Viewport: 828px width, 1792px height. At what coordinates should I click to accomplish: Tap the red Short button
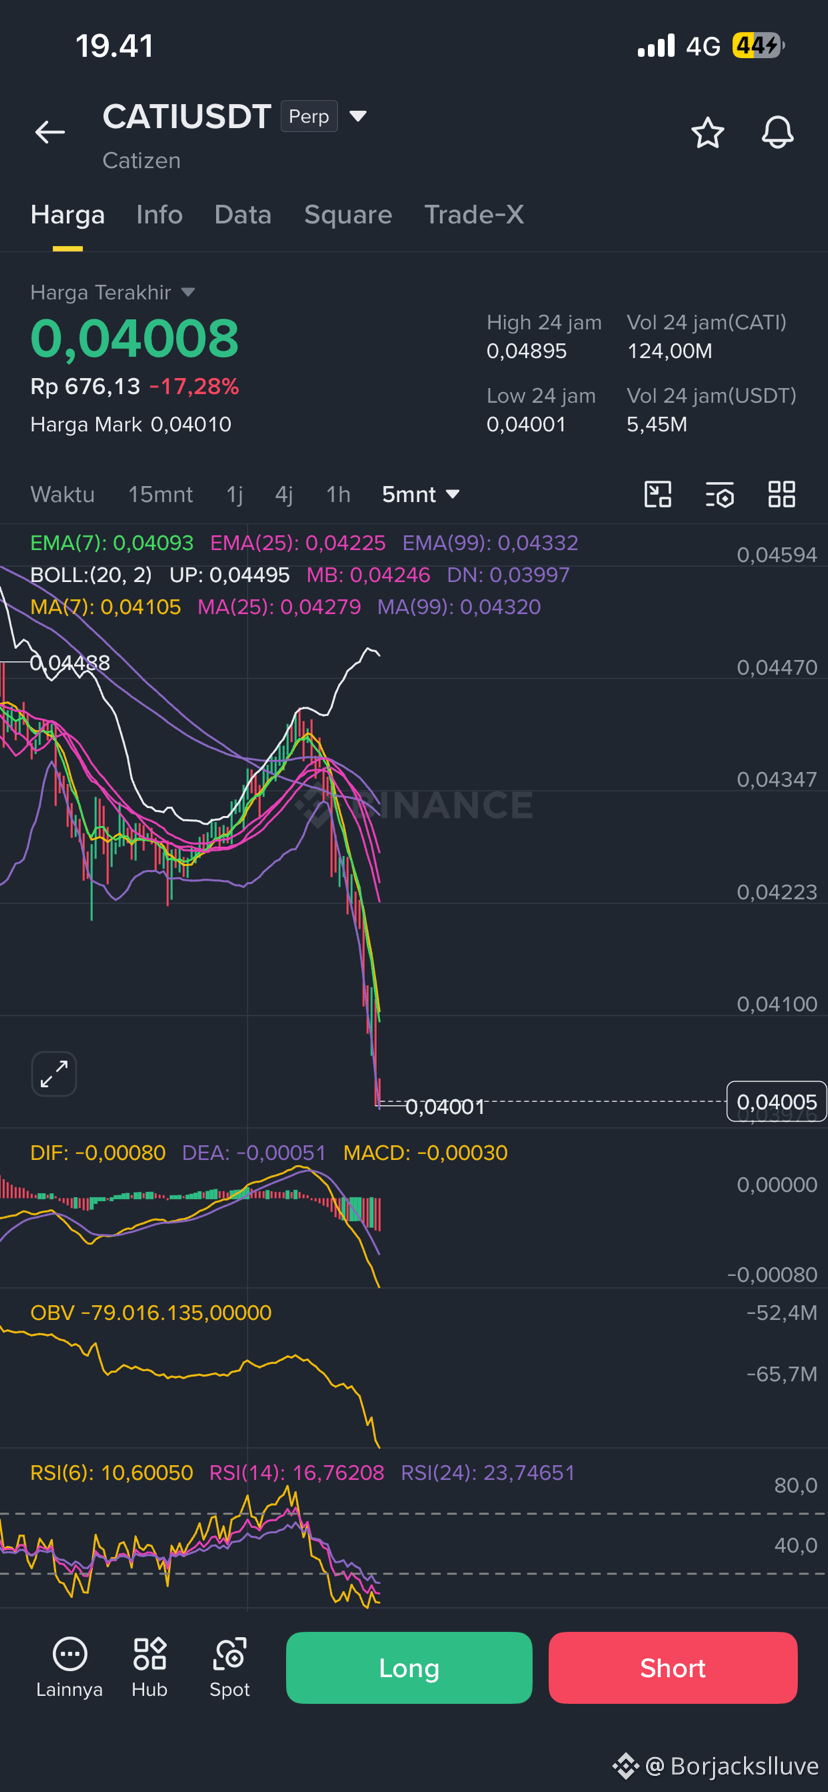(x=673, y=1668)
